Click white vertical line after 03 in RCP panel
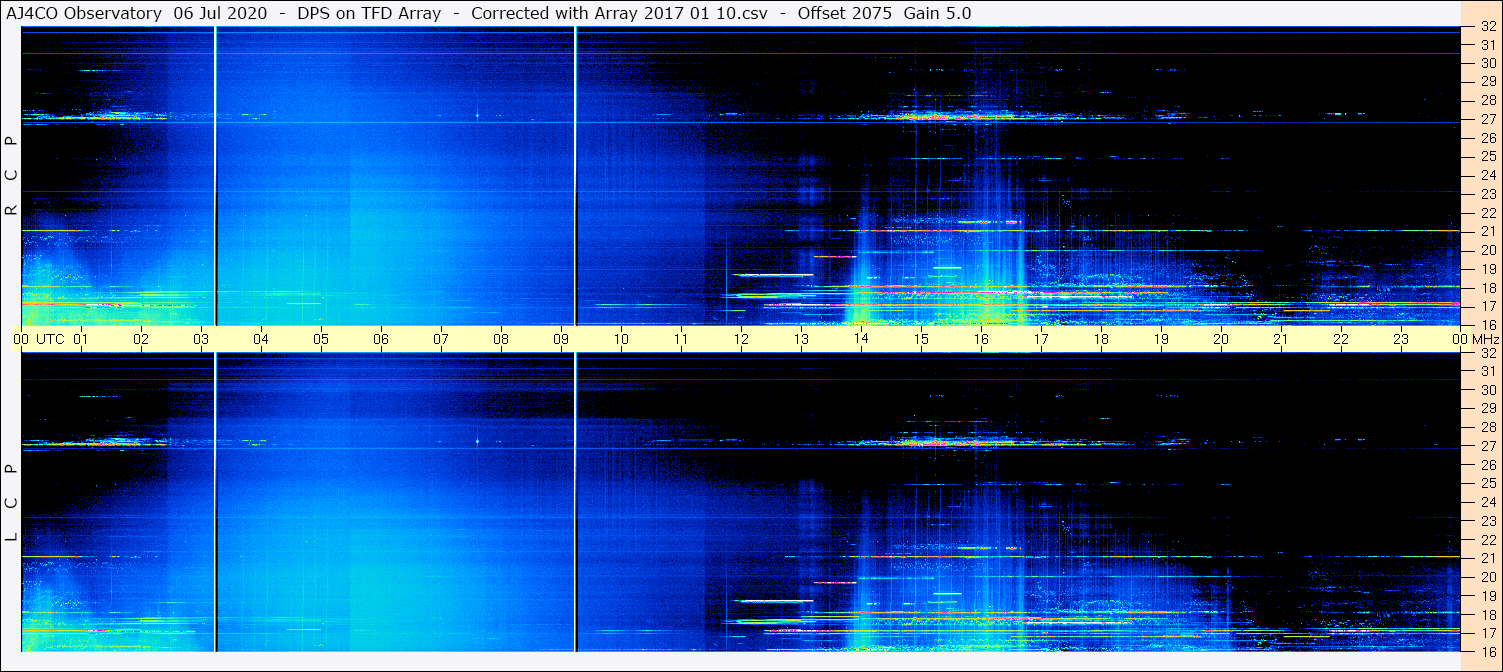Screen dimensions: 1503x672 [x=216, y=176]
